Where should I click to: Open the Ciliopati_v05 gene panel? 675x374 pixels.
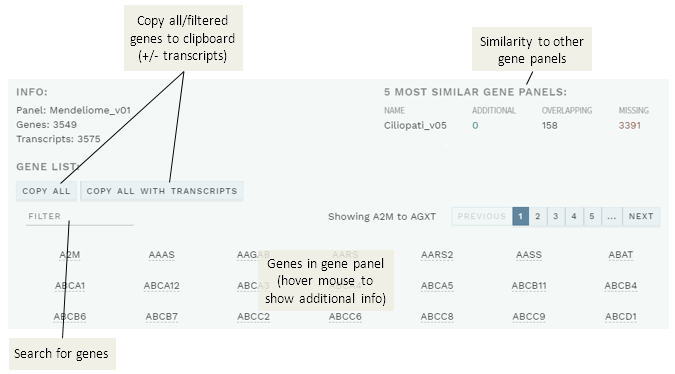pos(415,125)
